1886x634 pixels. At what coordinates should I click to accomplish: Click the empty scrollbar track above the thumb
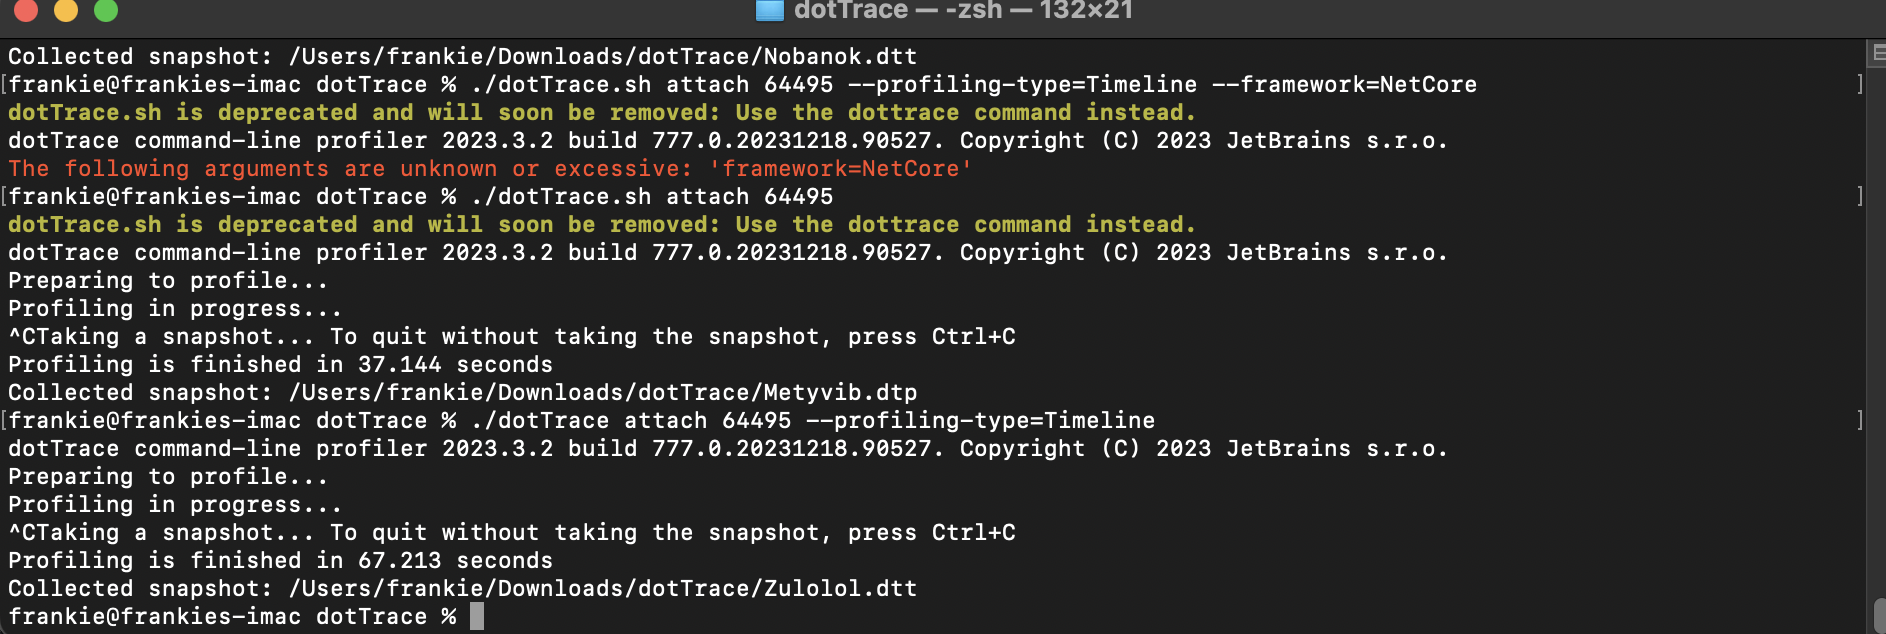point(1878,330)
